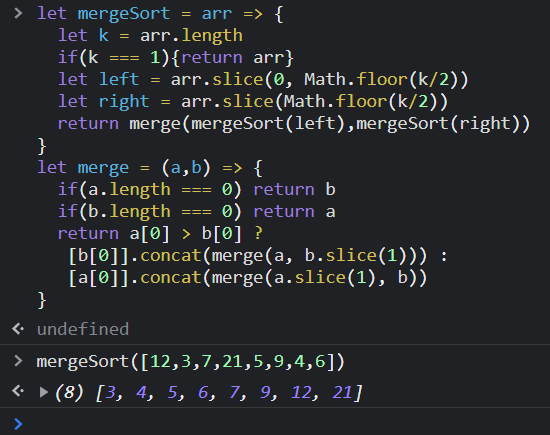Click the undefined return value
This screenshot has height=435, width=550.
pyautogui.click(x=83, y=329)
